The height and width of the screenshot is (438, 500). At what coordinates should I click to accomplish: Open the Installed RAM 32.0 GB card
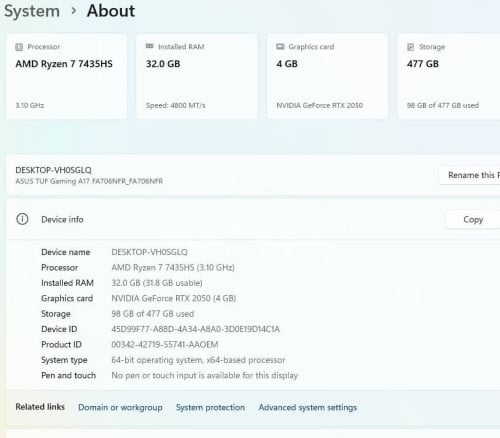point(197,76)
